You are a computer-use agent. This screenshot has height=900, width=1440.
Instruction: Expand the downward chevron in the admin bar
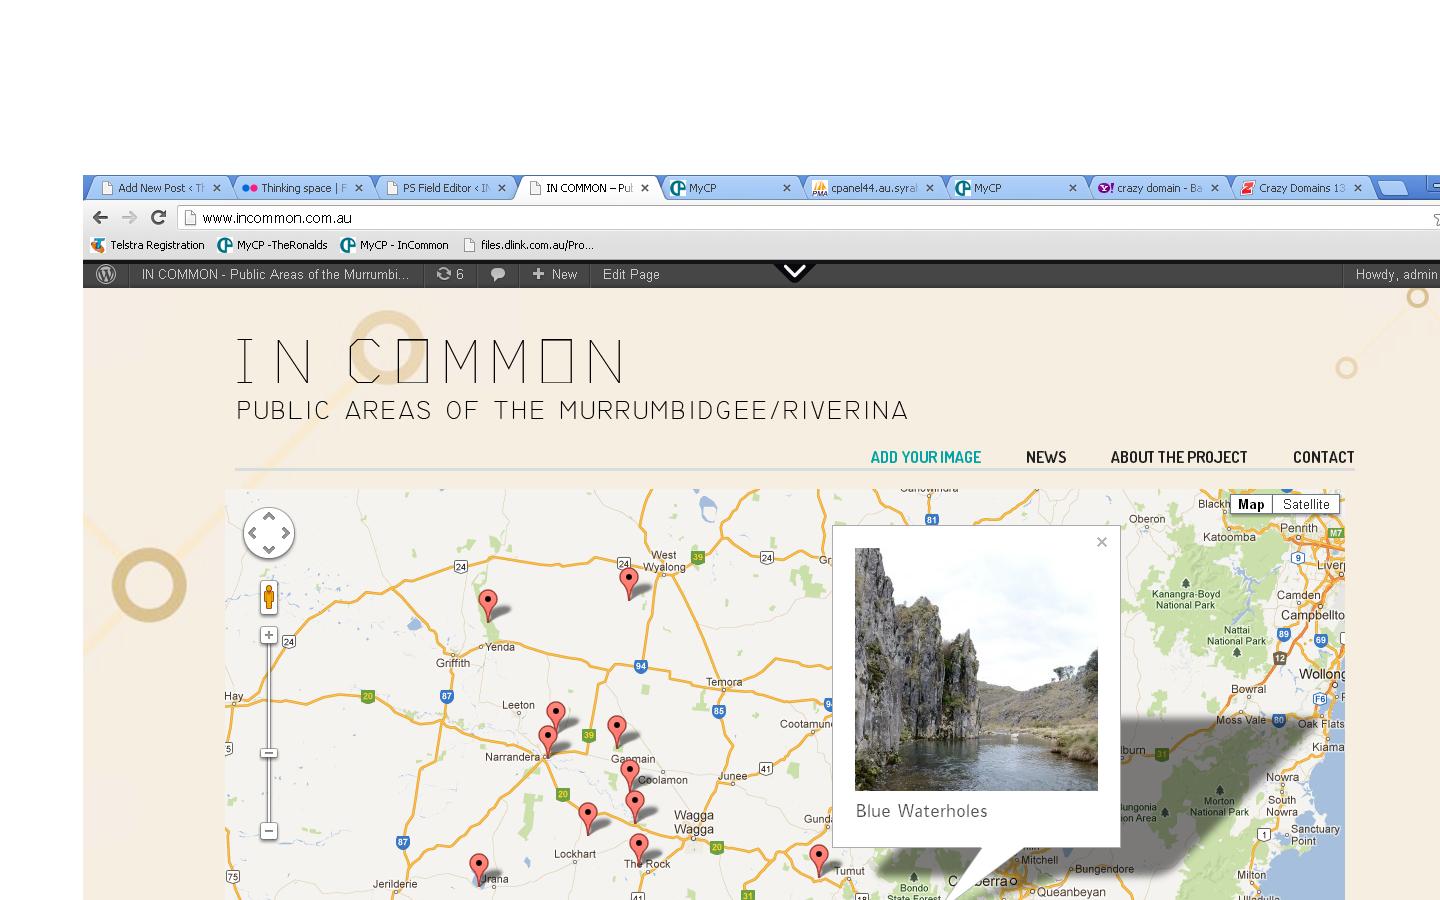(x=795, y=272)
